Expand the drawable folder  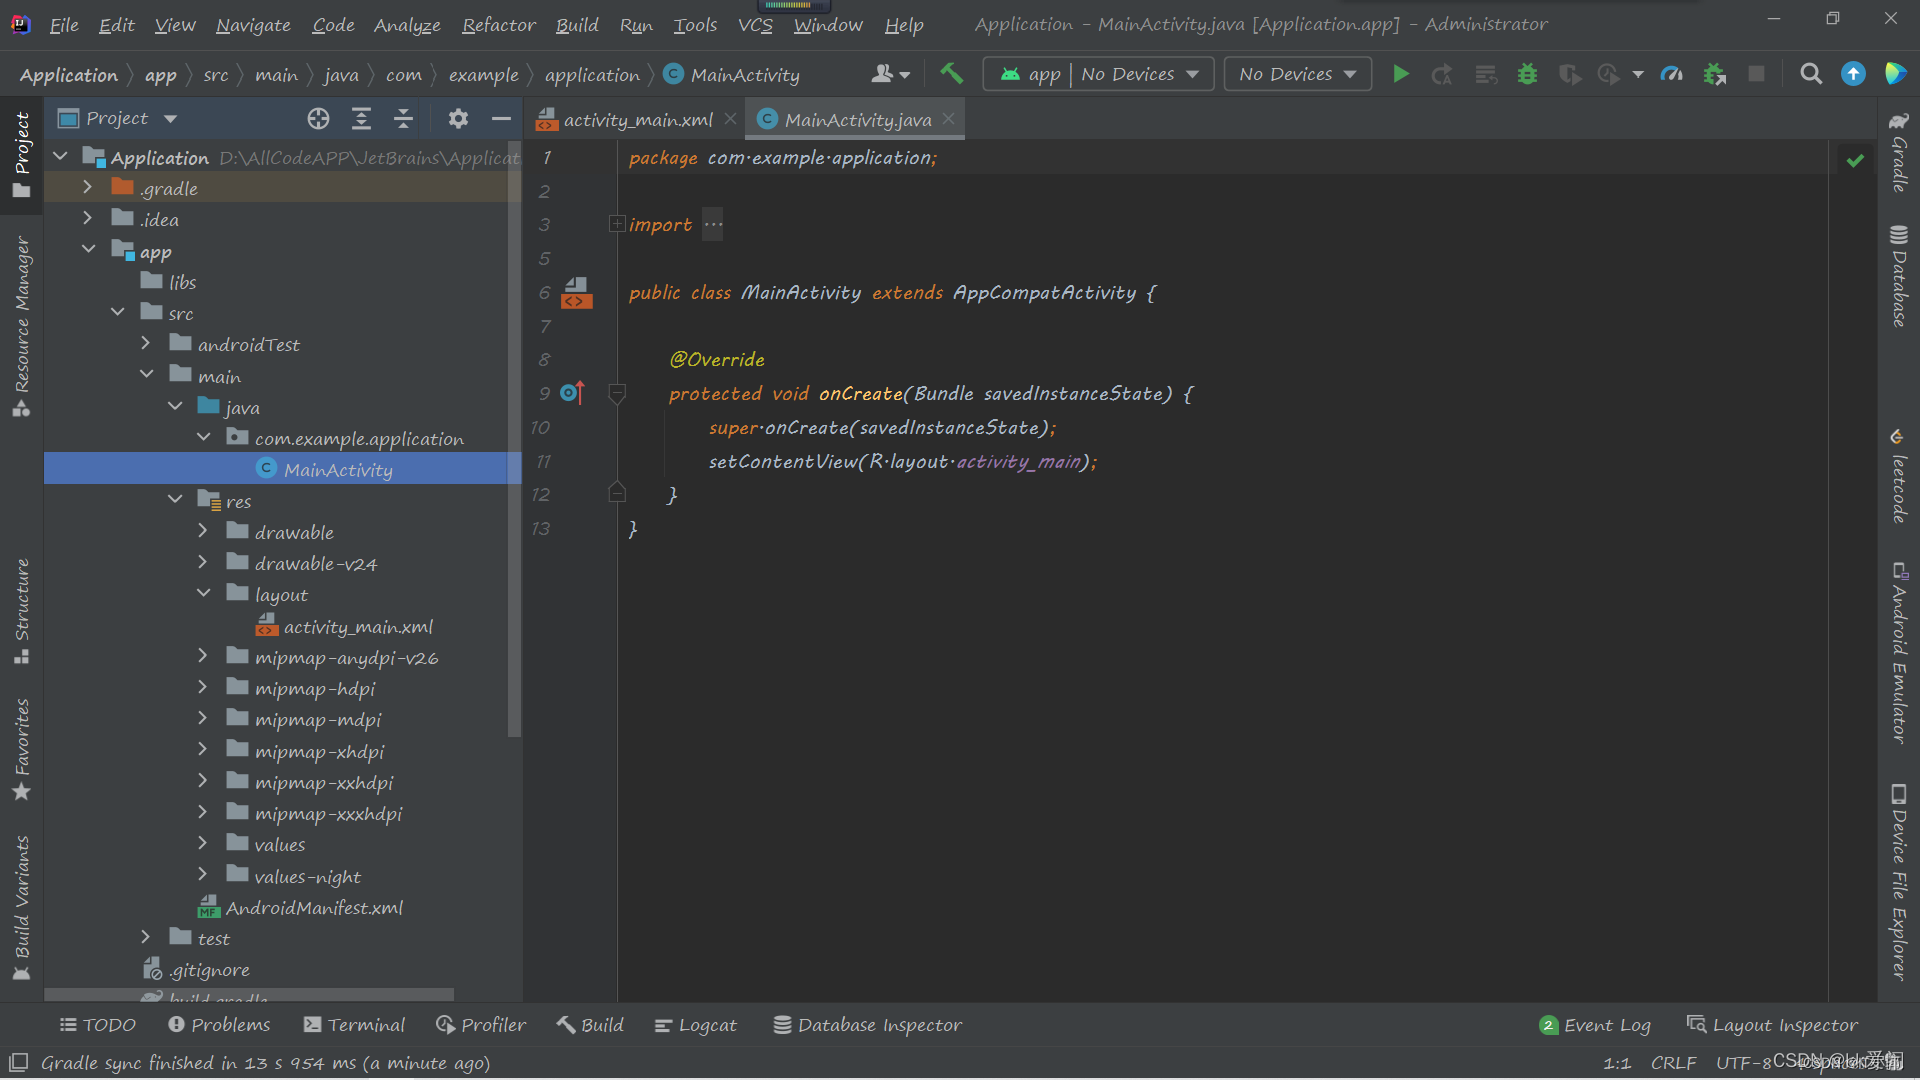(x=203, y=532)
